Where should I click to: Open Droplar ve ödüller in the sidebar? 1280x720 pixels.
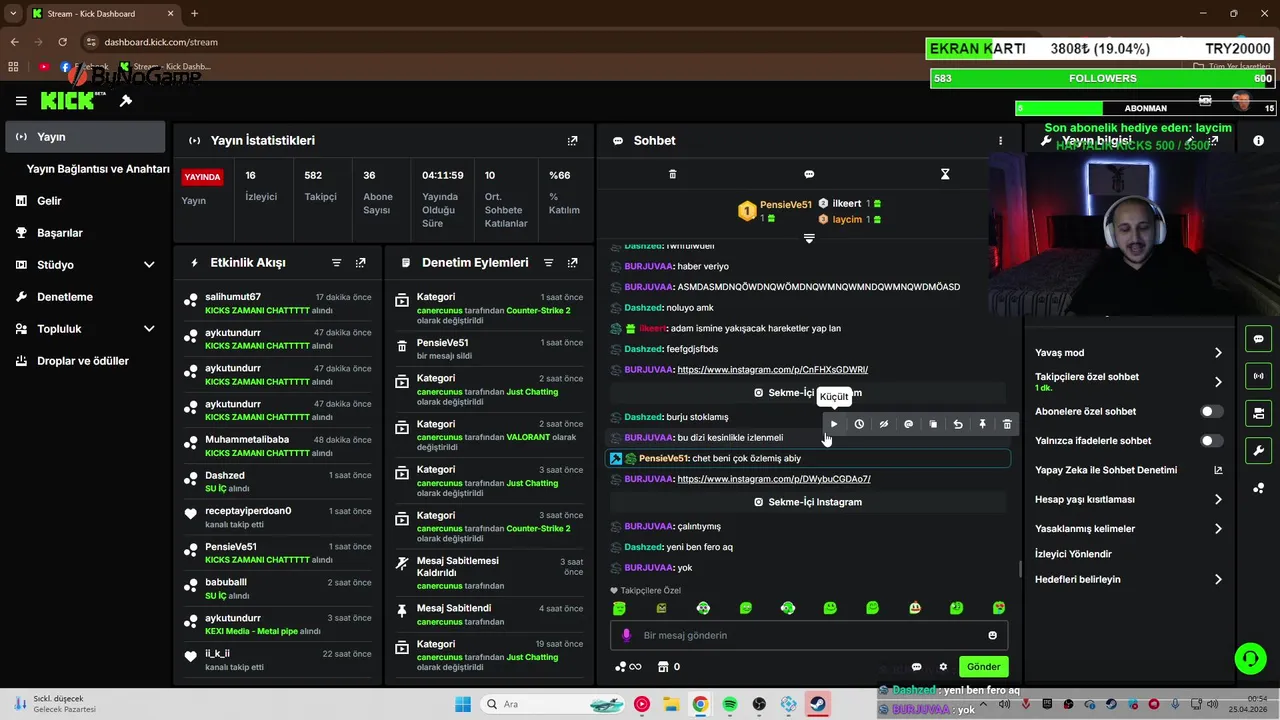pos(84,361)
